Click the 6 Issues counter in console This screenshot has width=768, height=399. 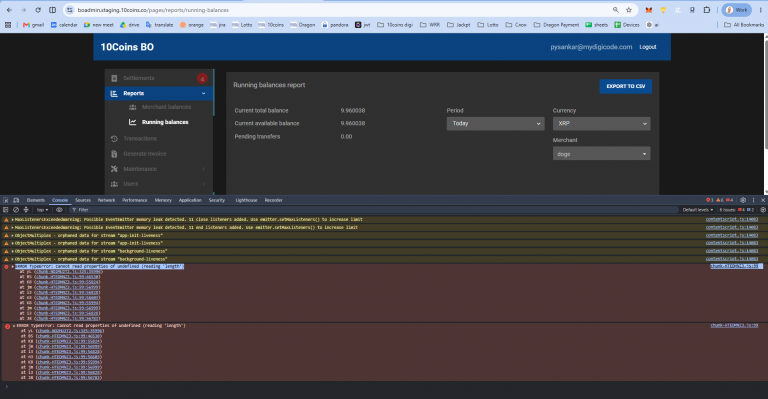tap(737, 210)
